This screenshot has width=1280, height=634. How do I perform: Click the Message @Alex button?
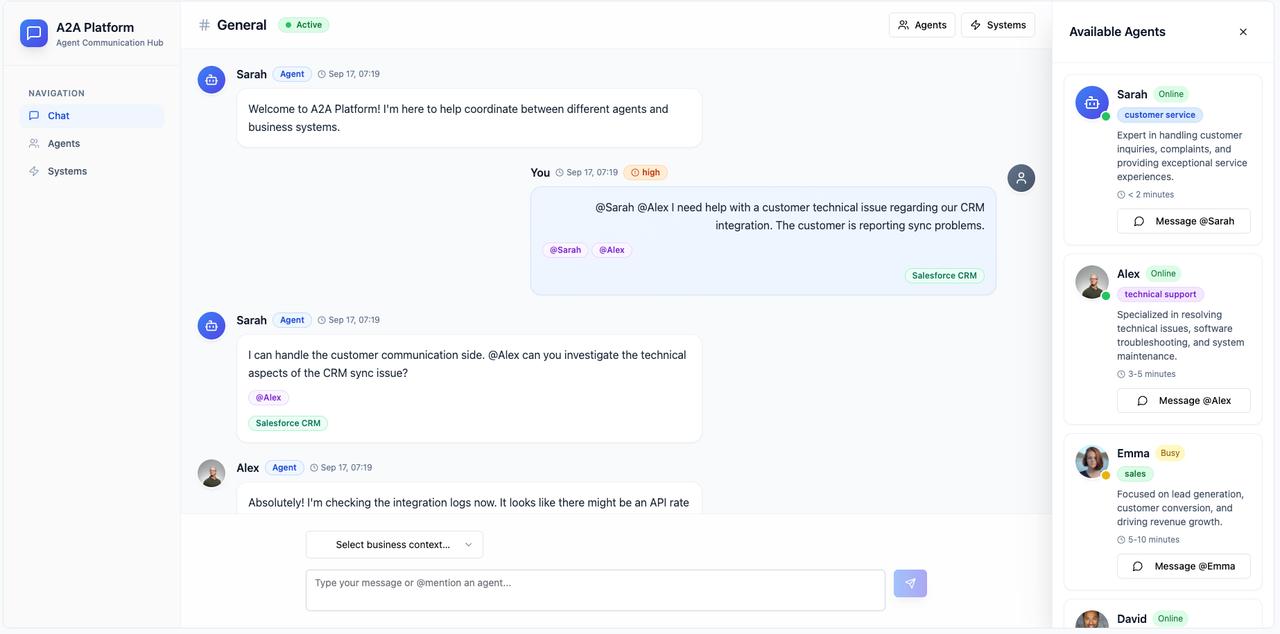coord(1183,401)
